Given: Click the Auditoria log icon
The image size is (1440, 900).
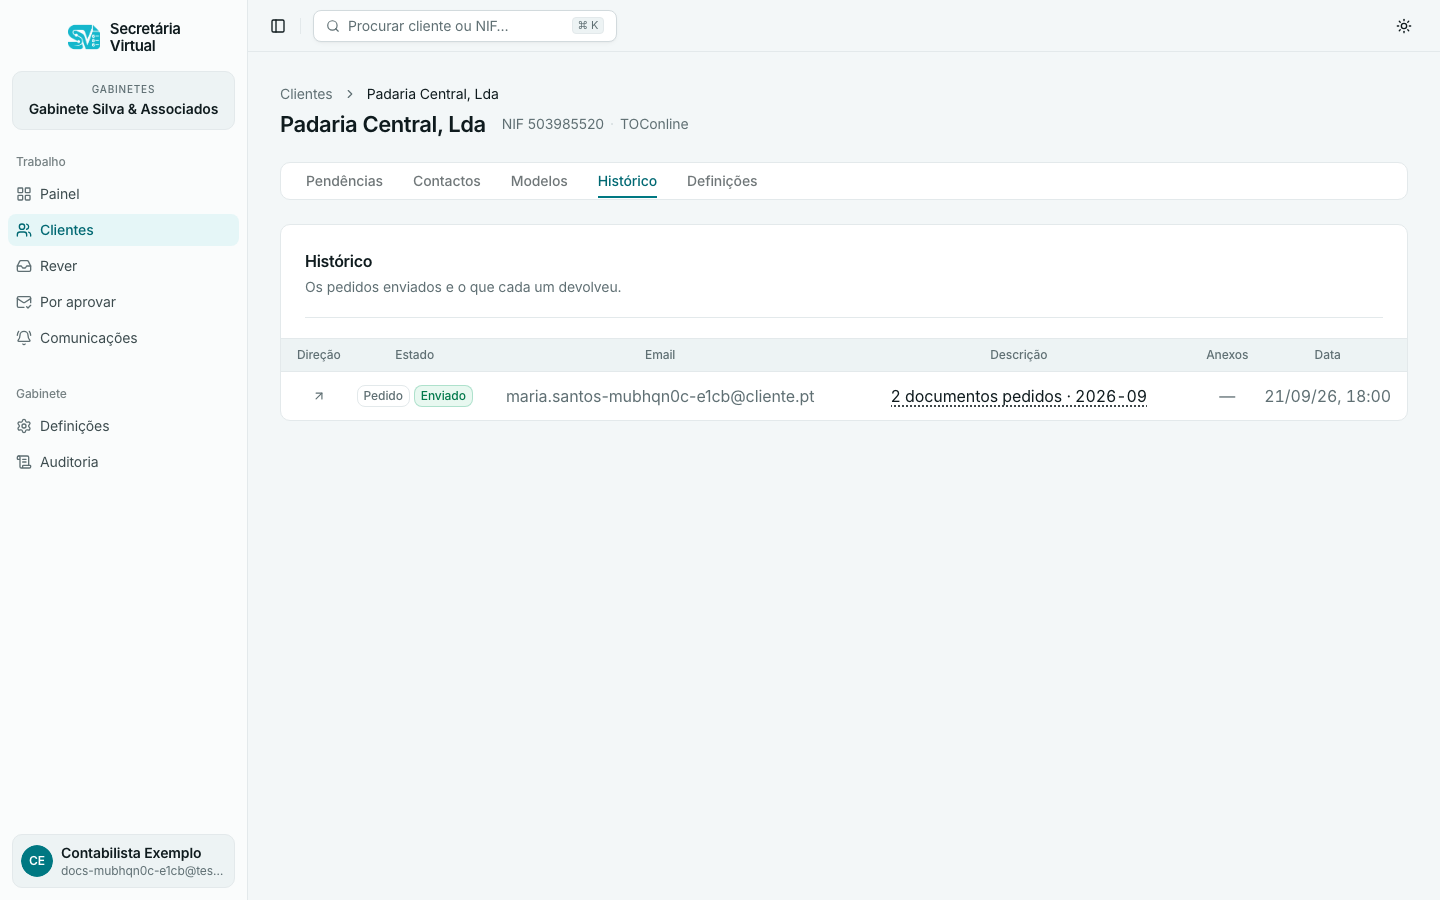Looking at the screenshot, I should coord(24,462).
